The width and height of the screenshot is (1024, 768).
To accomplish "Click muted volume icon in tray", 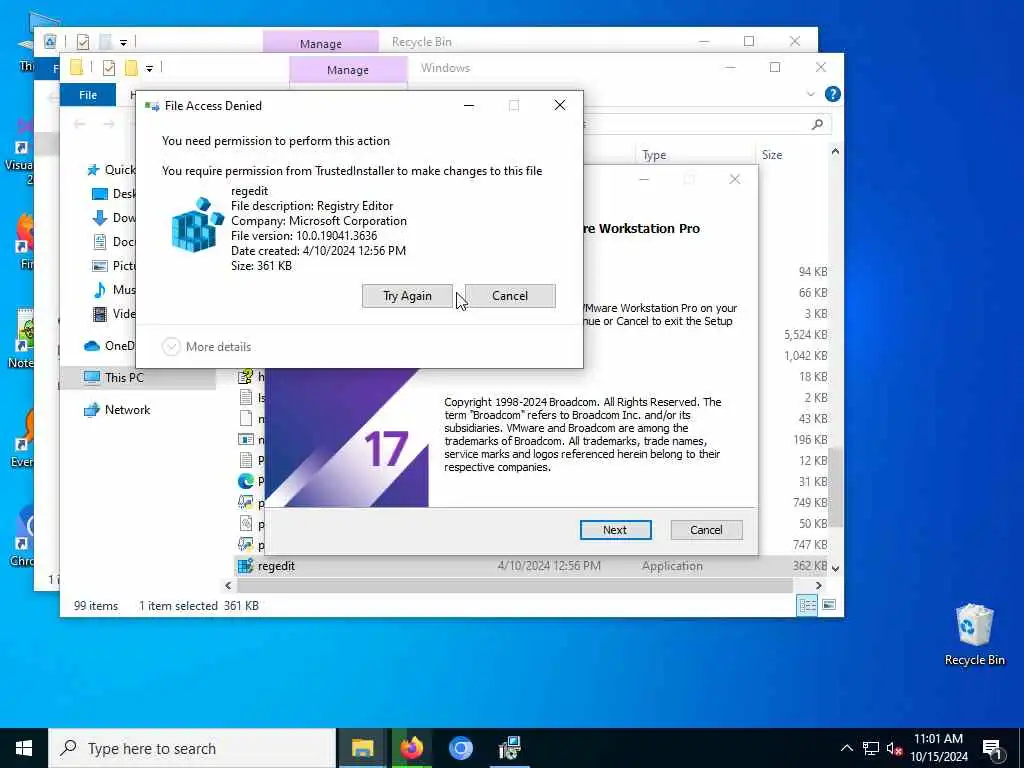I will [x=894, y=748].
